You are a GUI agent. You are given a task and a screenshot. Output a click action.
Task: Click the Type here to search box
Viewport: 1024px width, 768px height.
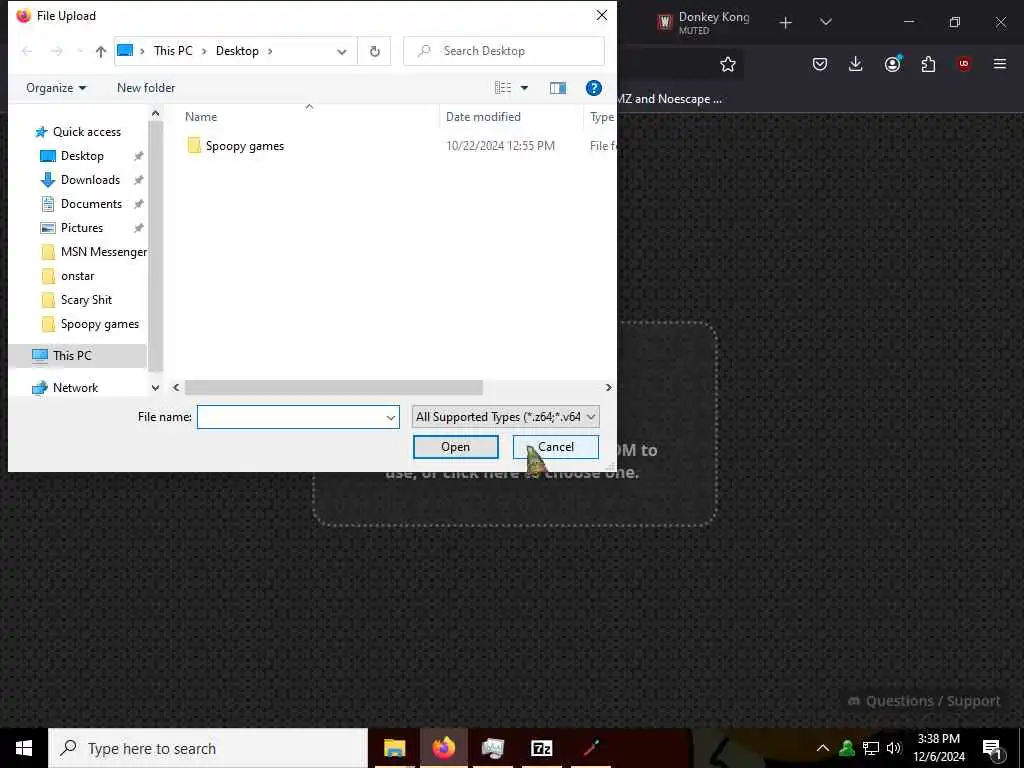coord(208,748)
